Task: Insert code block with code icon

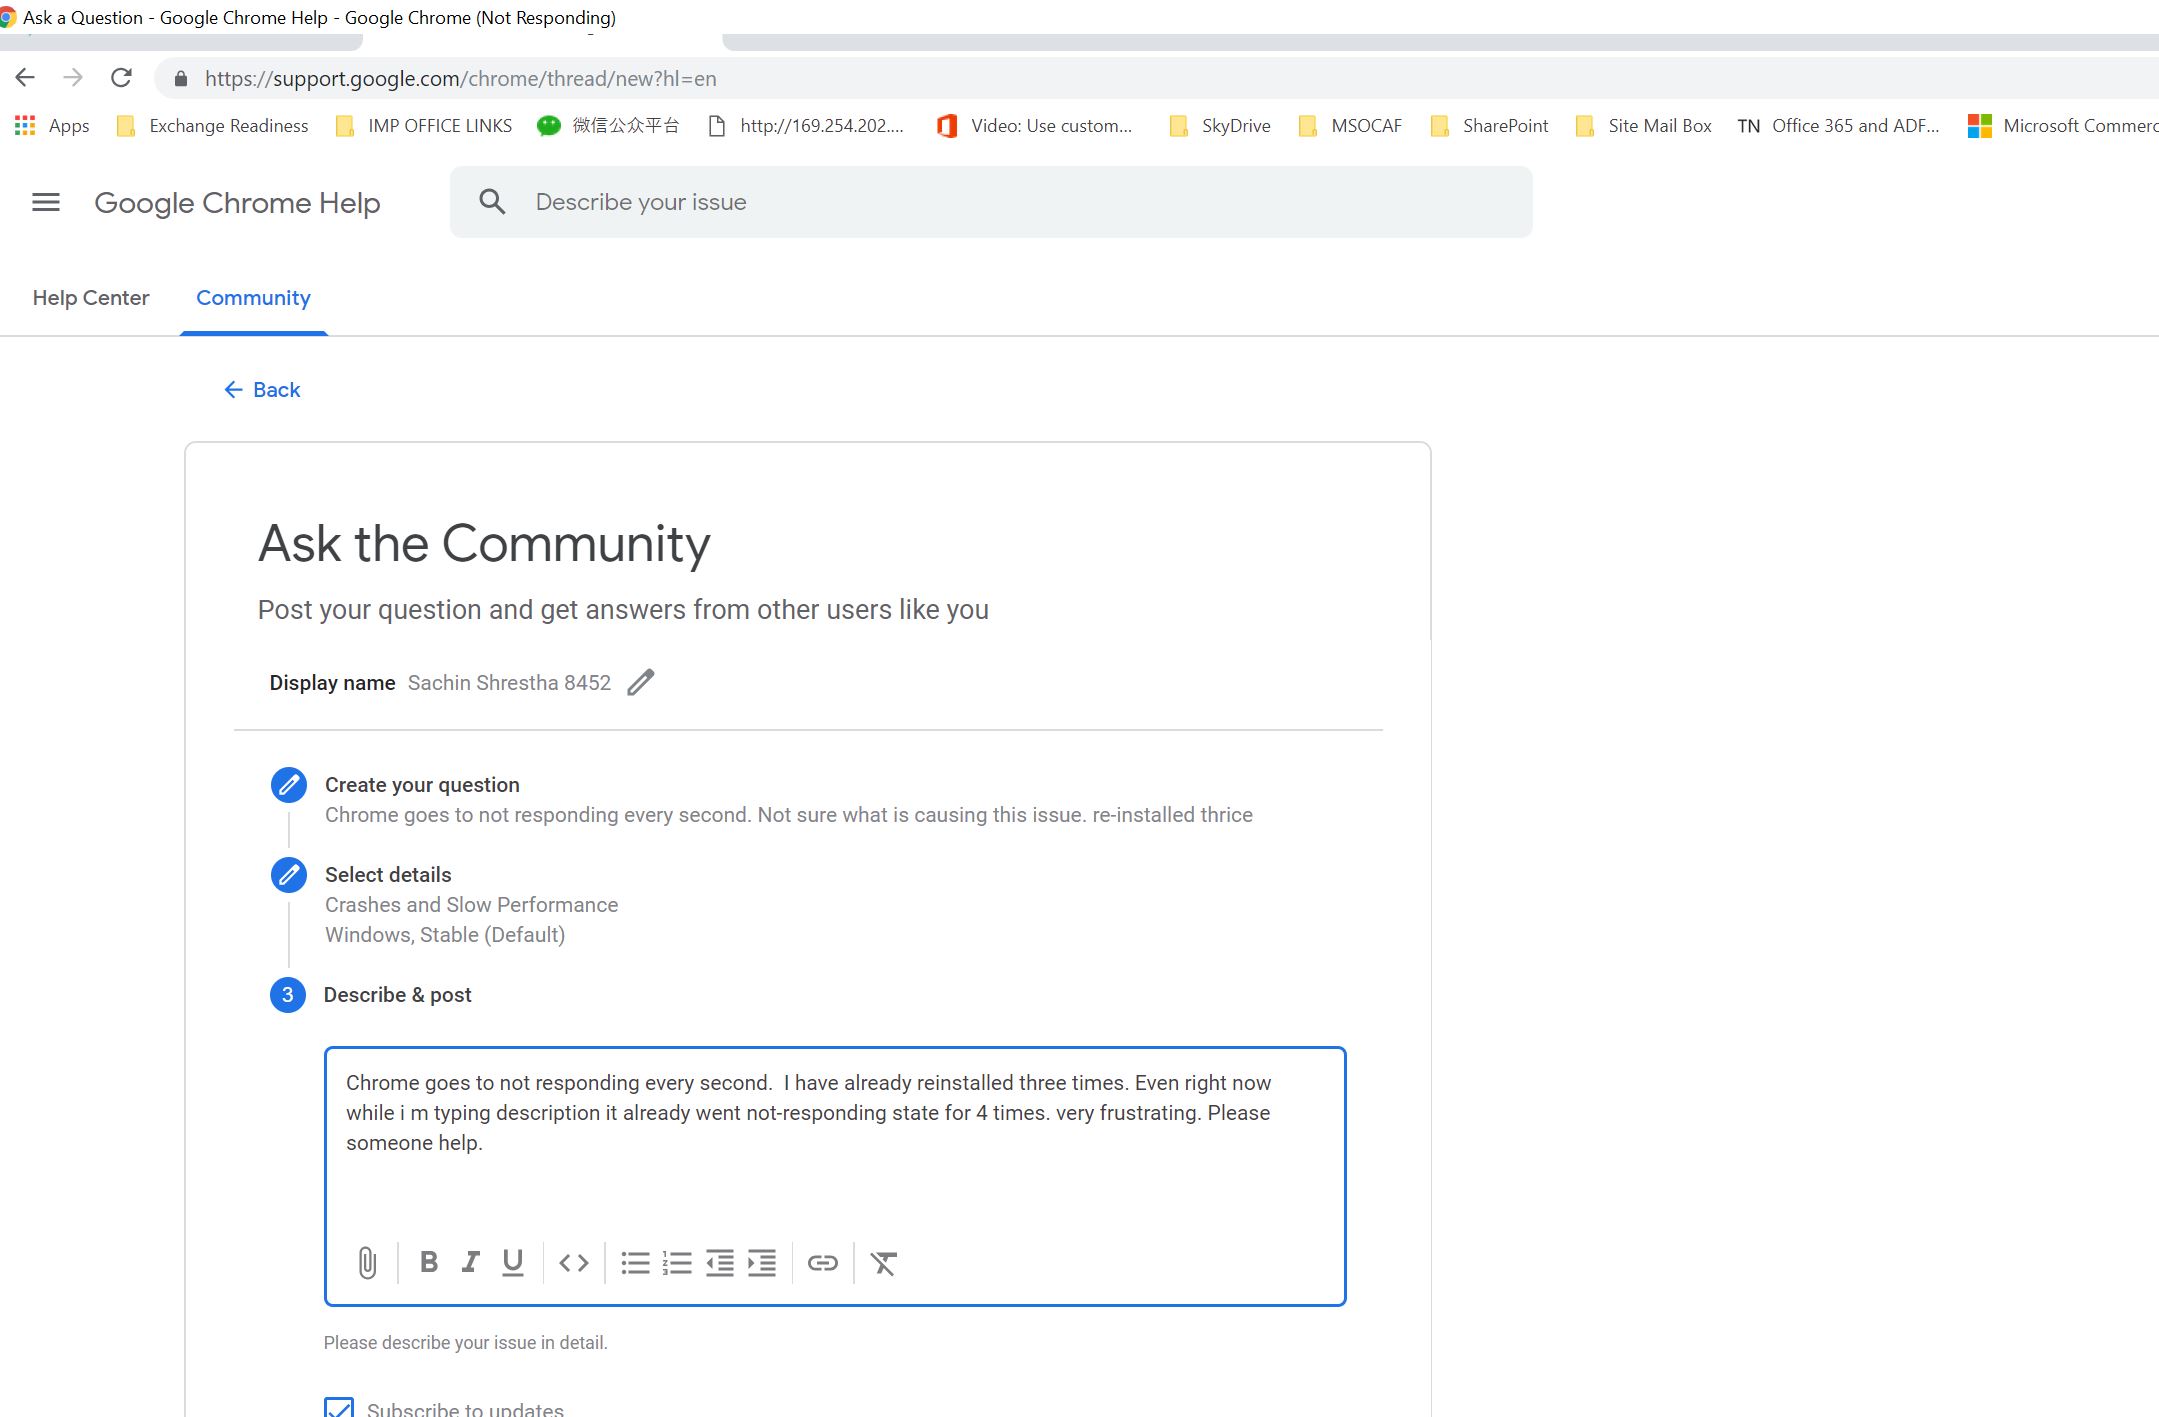Action: click(x=574, y=1263)
